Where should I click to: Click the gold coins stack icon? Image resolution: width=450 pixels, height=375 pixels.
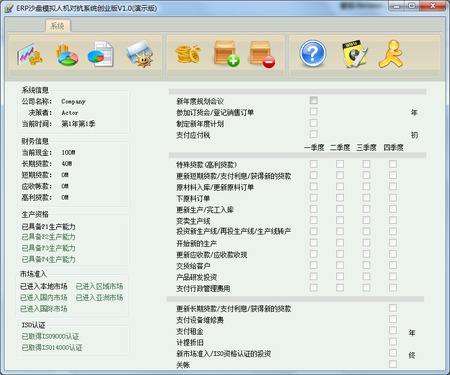point(188,54)
